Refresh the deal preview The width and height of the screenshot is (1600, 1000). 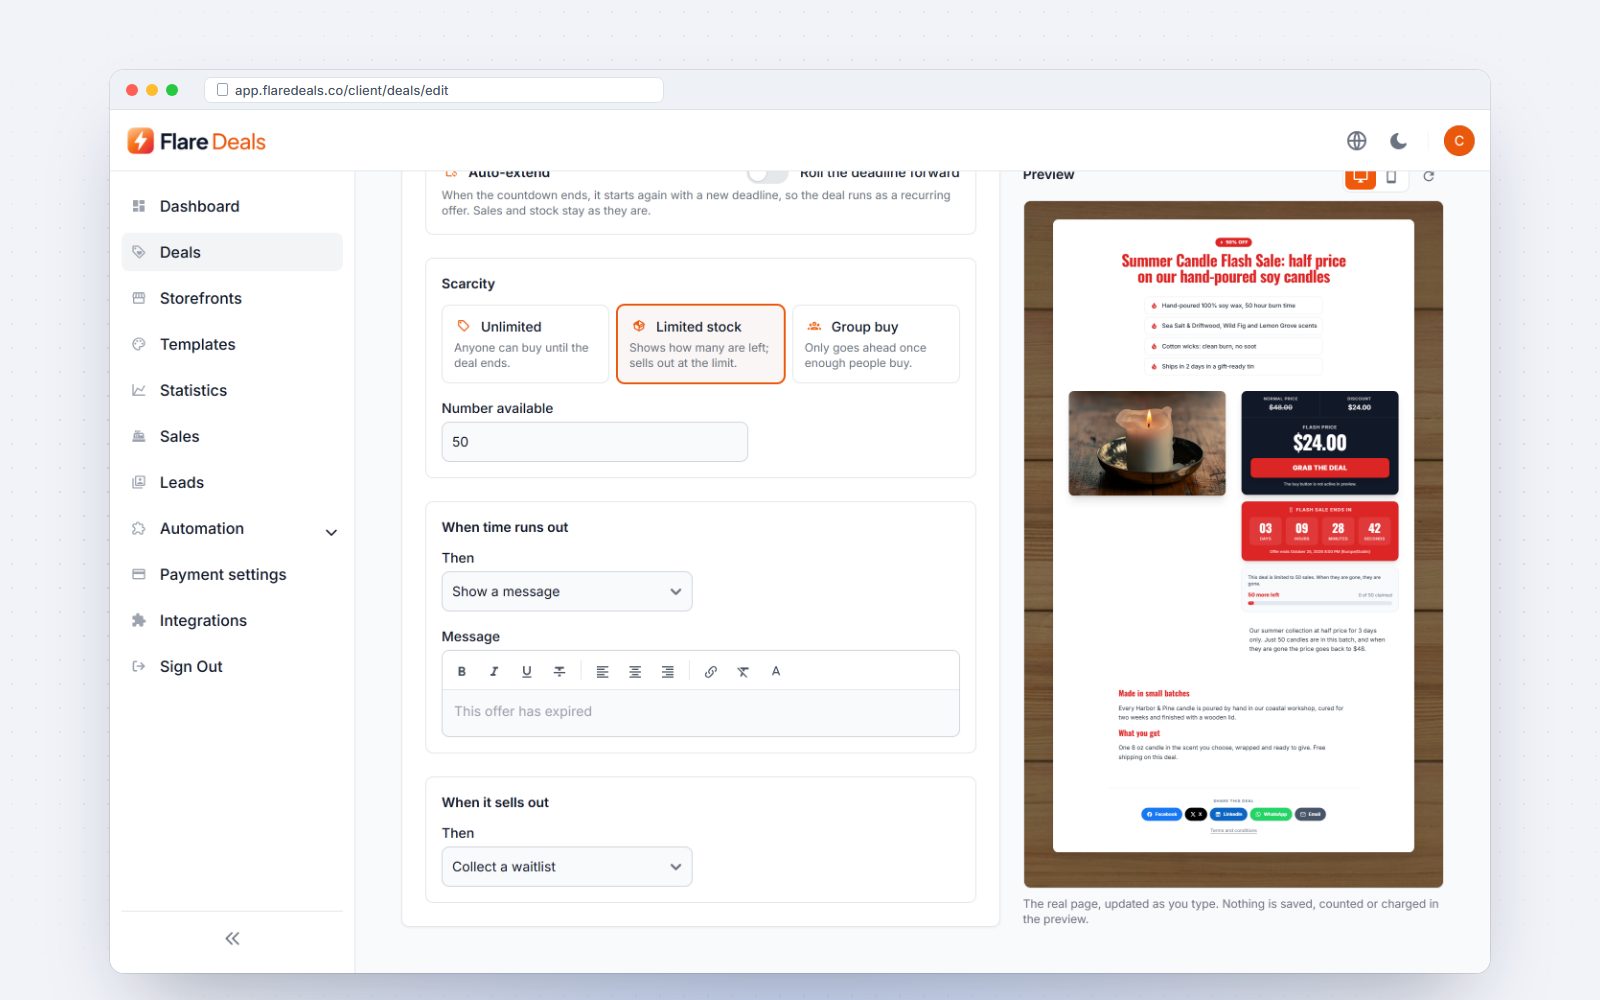click(x=1429, y=176)
